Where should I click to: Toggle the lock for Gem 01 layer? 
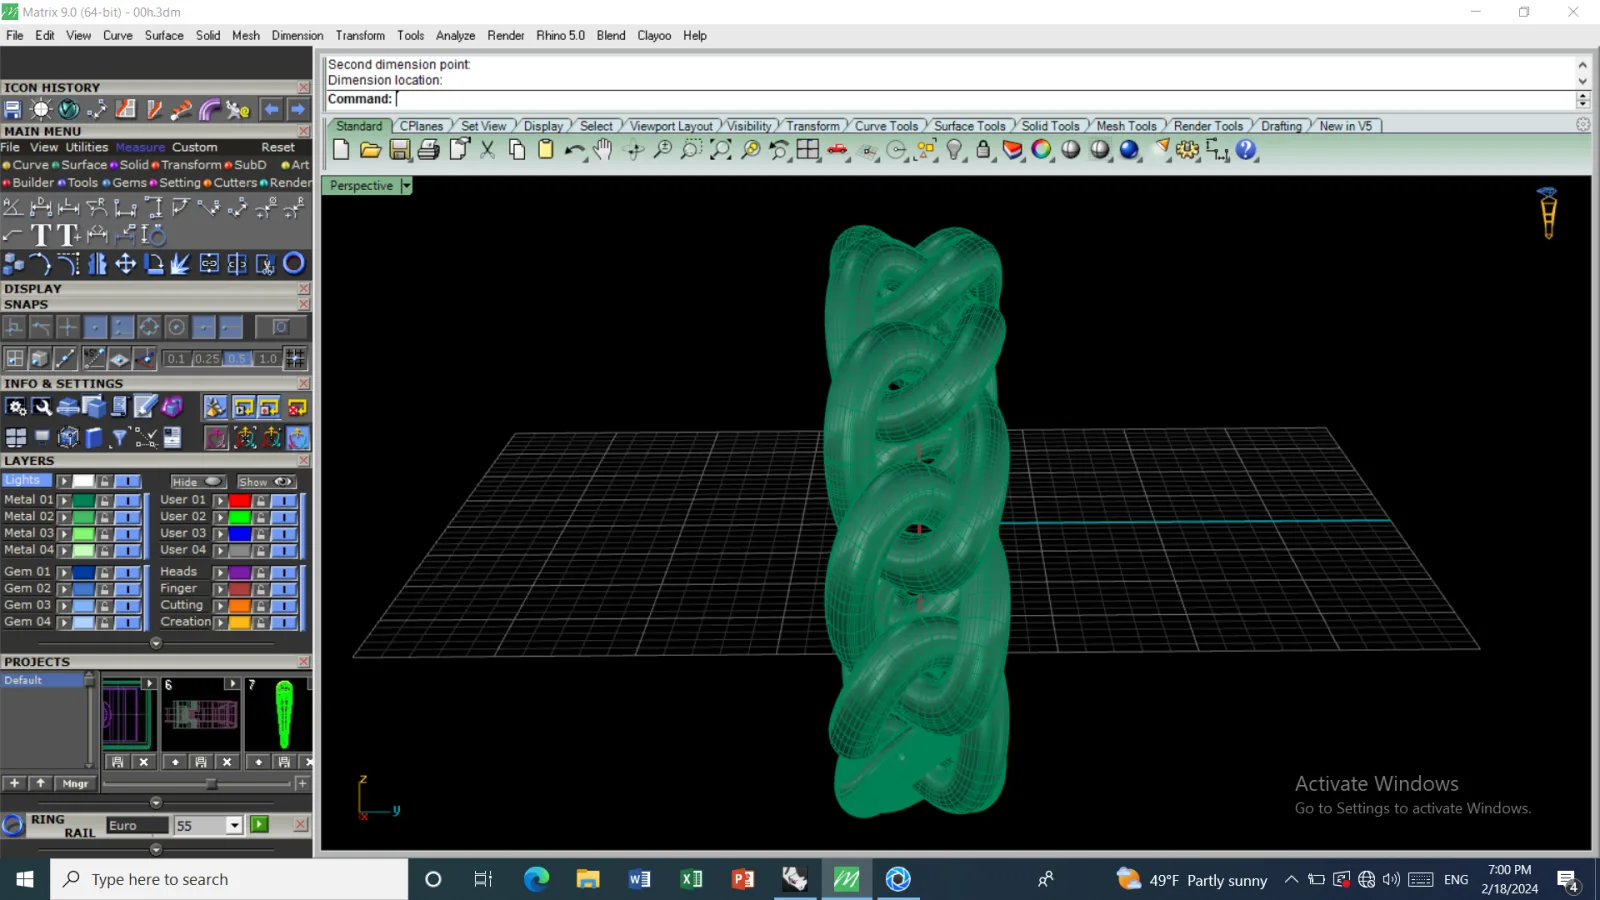(104, 572)
